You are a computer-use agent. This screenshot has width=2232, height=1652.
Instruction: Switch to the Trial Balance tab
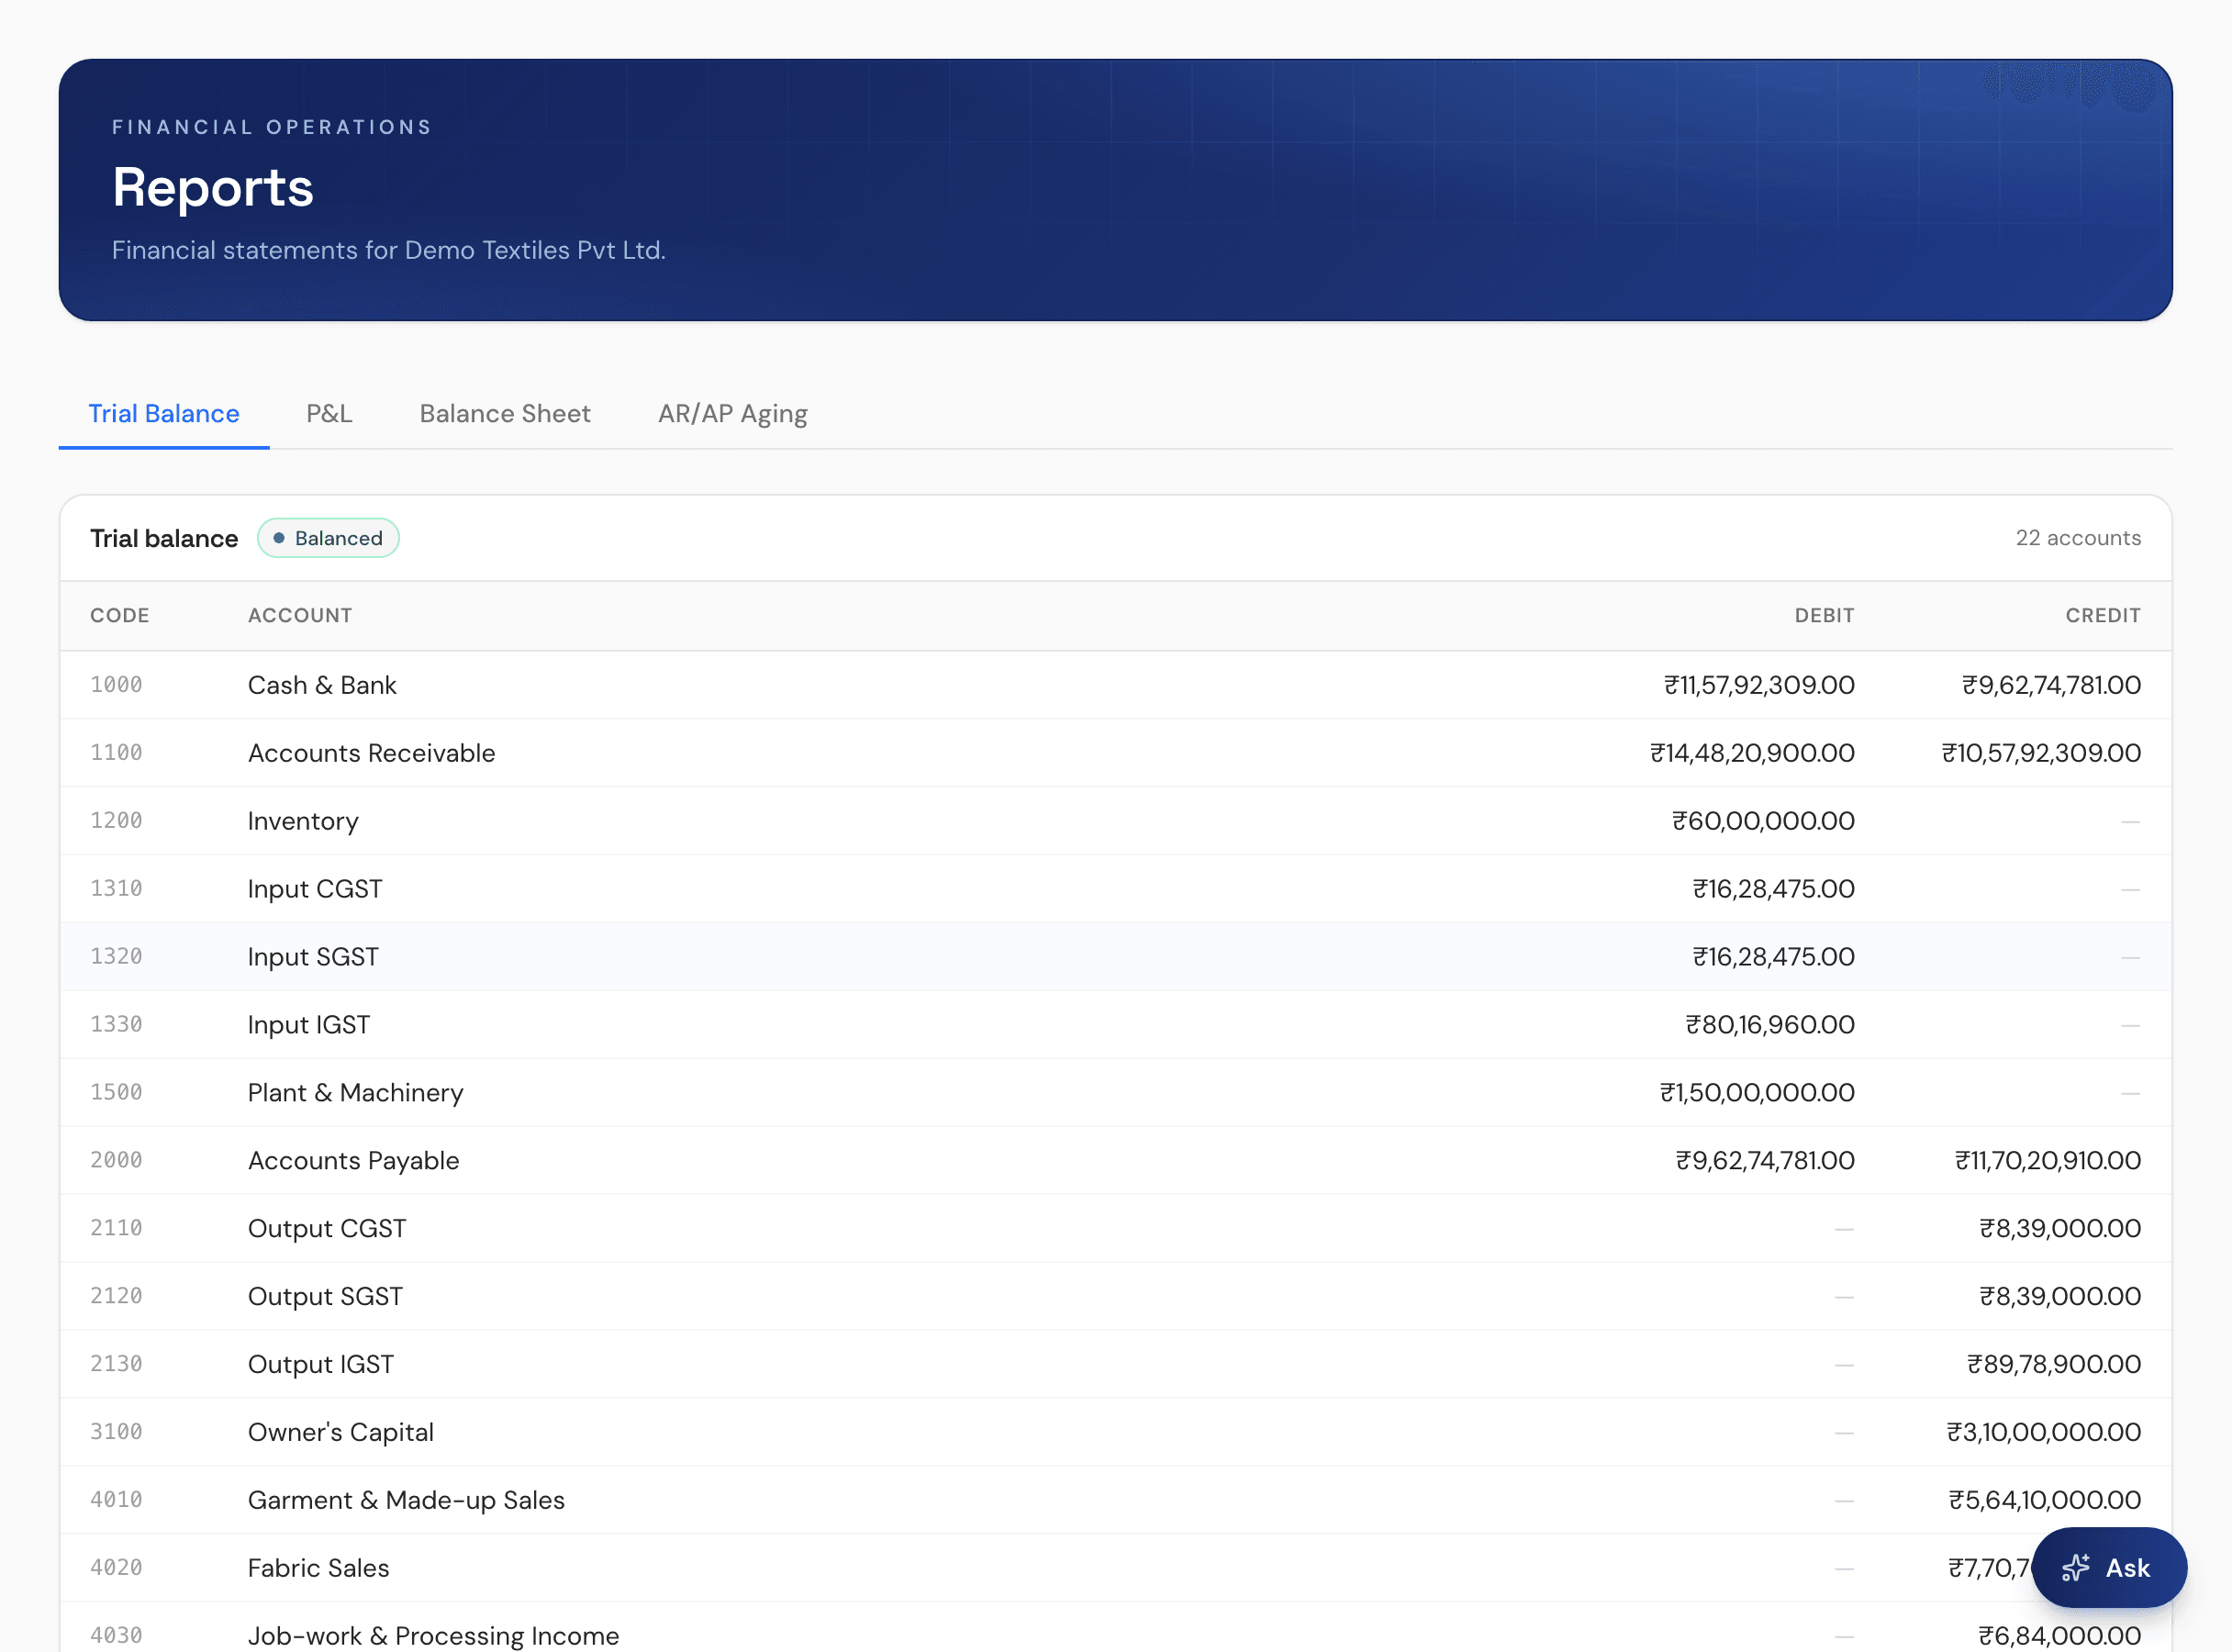click(x=164, y=414)
